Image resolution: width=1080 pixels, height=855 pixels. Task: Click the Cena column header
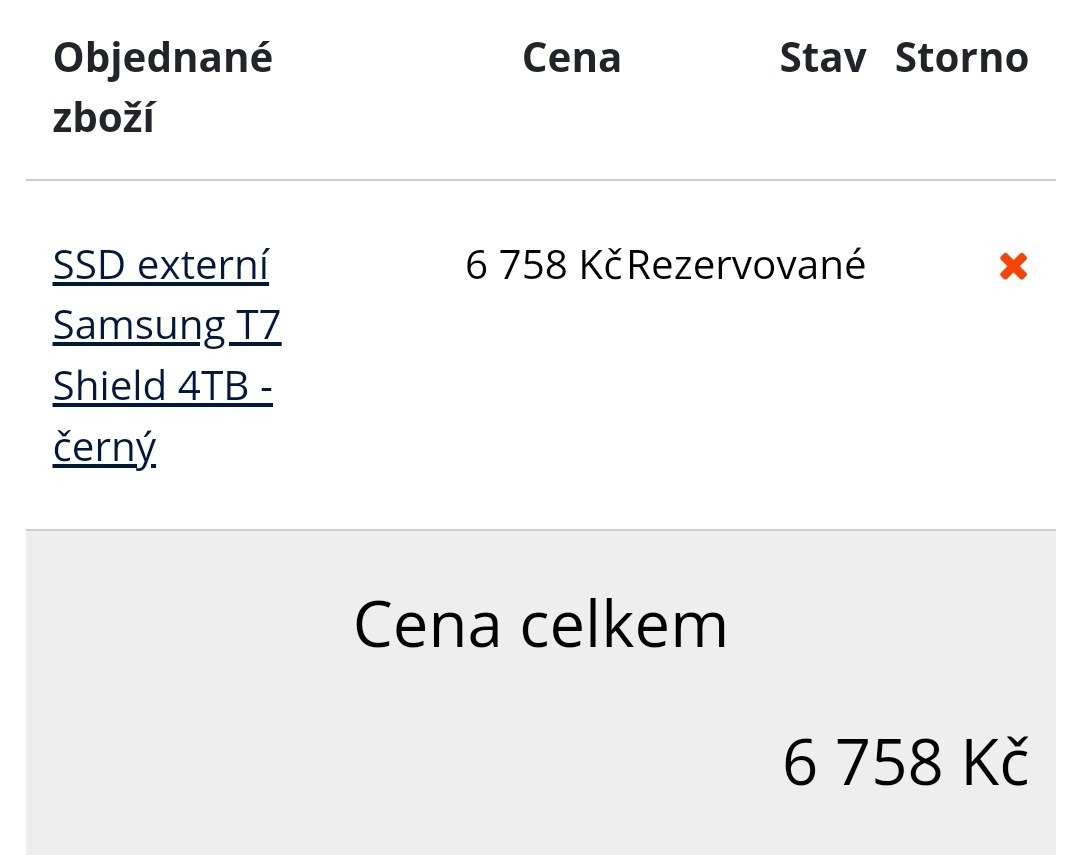point(571,58)
